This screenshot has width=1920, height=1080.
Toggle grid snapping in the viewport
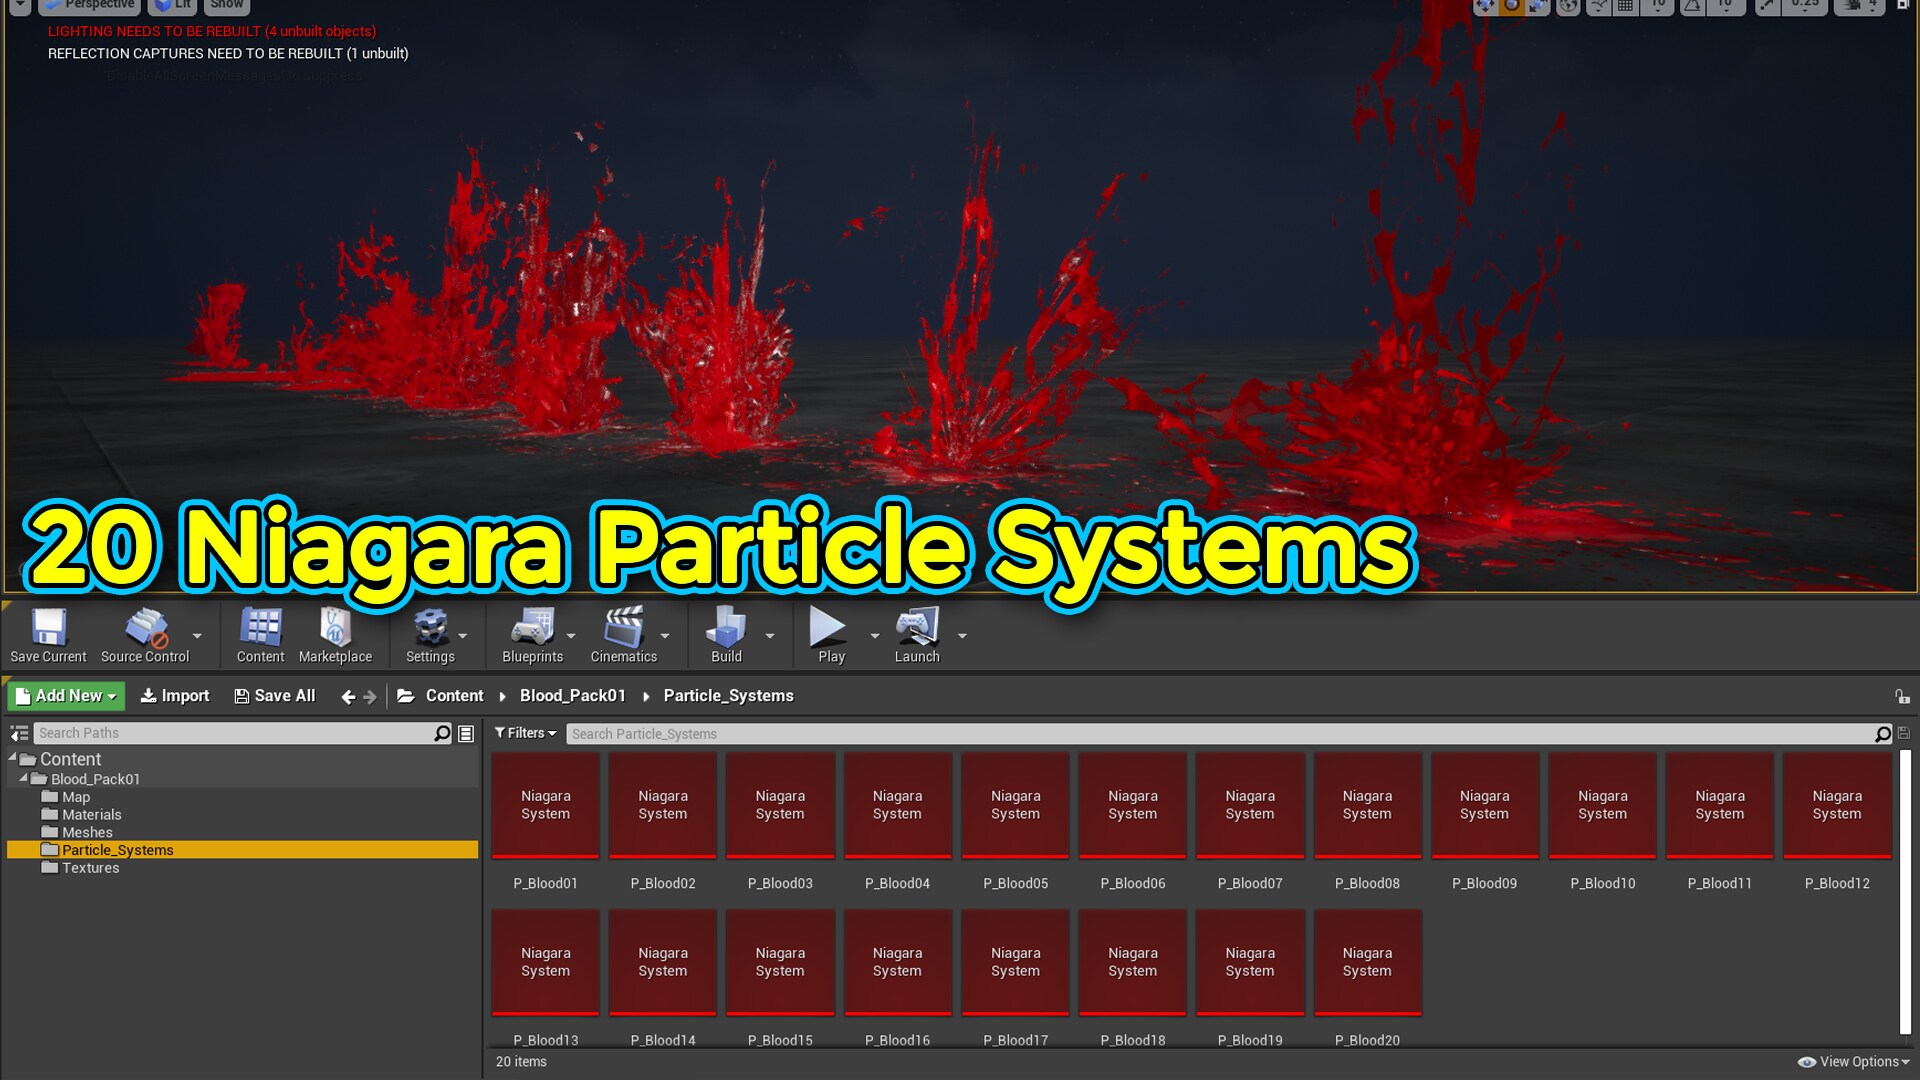click(1625, 7)
